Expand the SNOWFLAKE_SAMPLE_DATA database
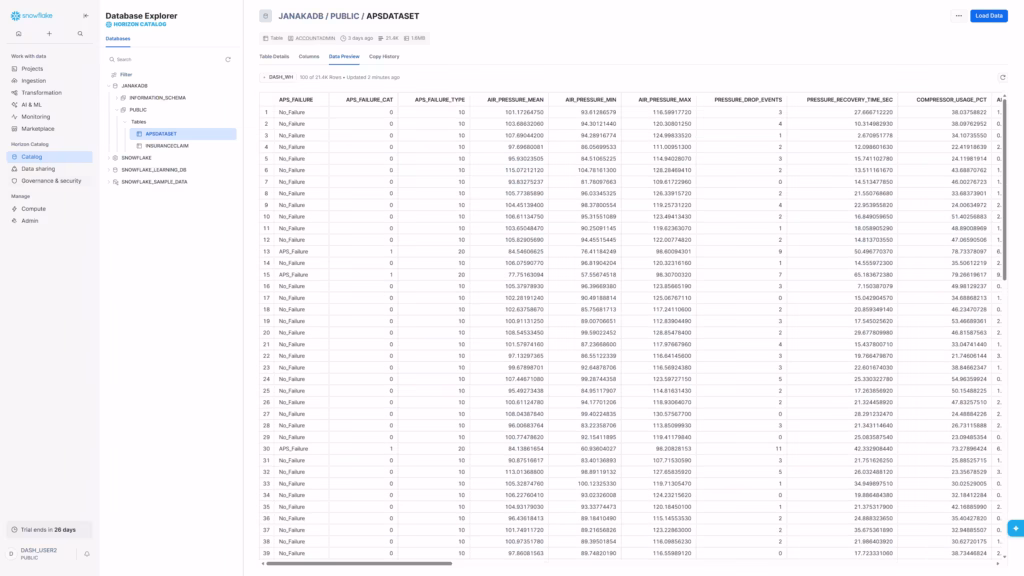This screenshot has width=1024, height=576. coord(109,182)
